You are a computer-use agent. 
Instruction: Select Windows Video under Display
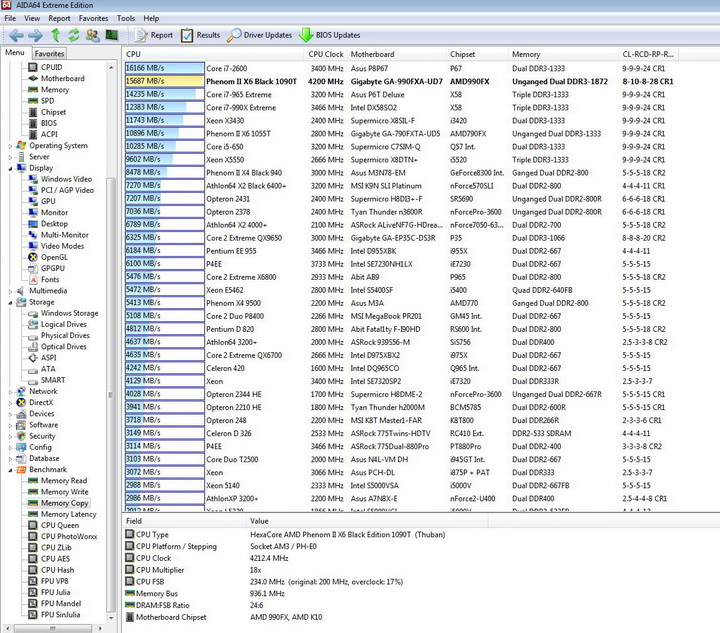(66, 179)
